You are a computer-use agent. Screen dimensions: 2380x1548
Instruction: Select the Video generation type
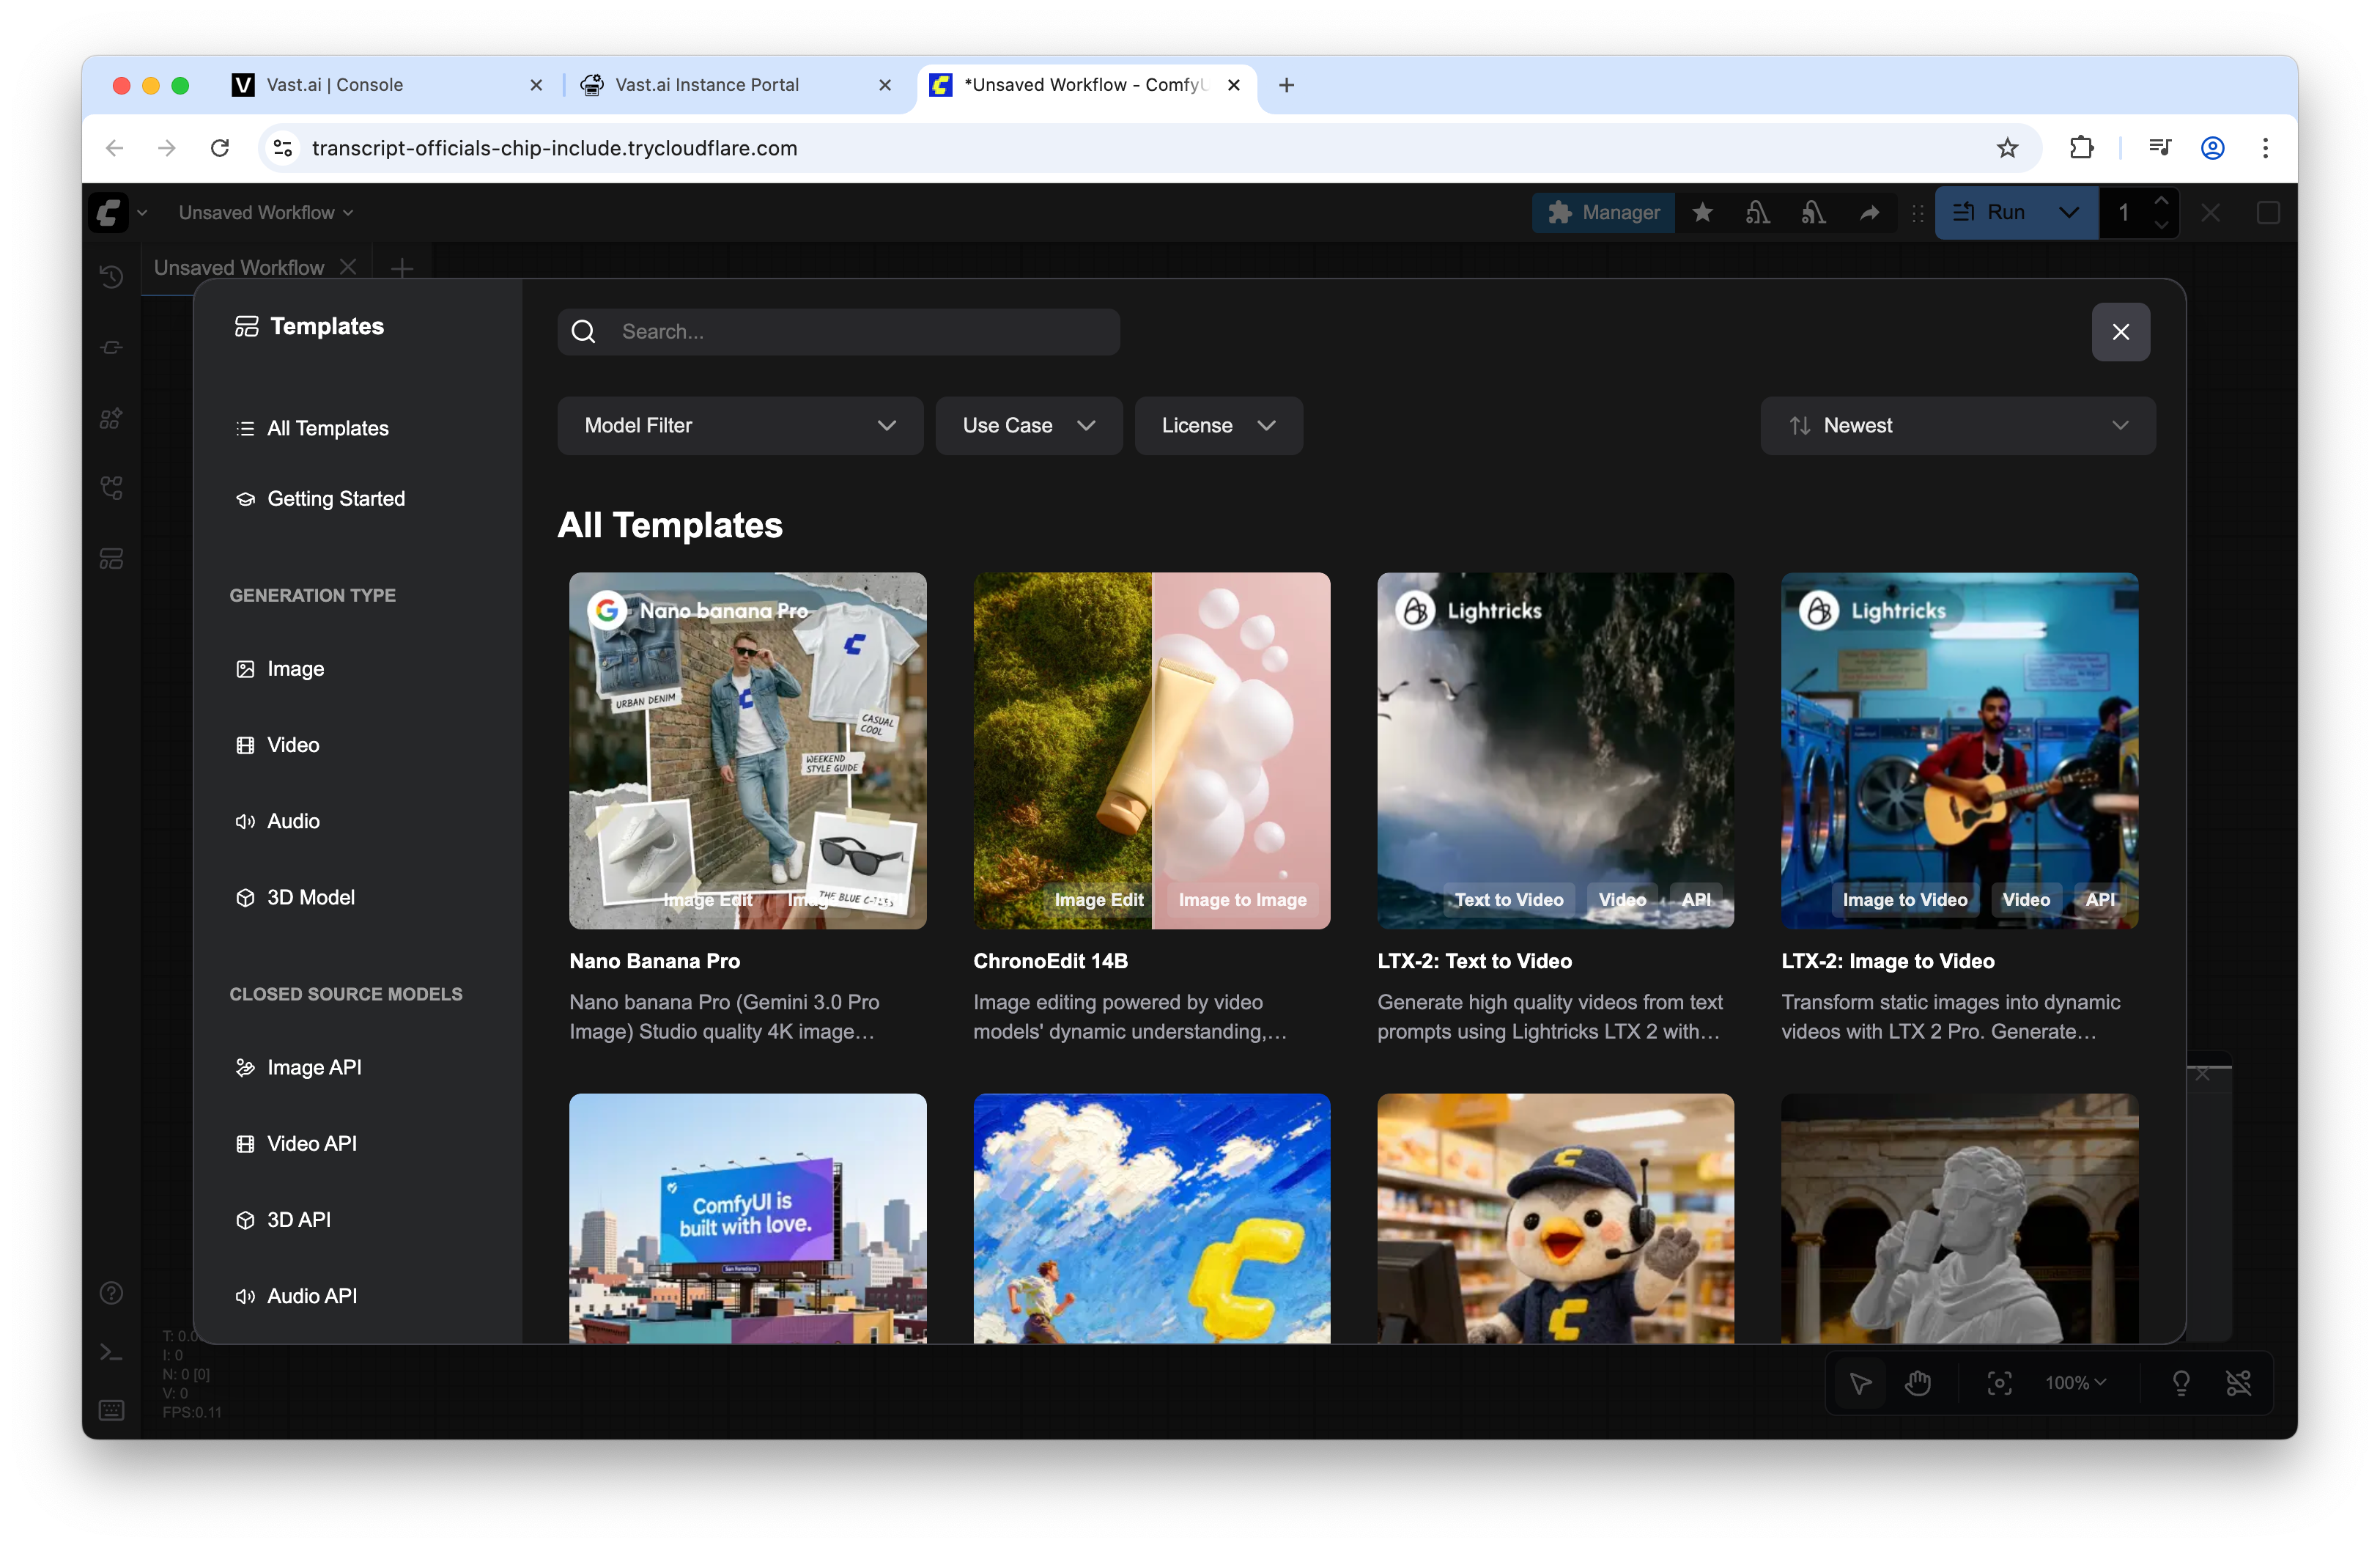click(x=292, y=745)
